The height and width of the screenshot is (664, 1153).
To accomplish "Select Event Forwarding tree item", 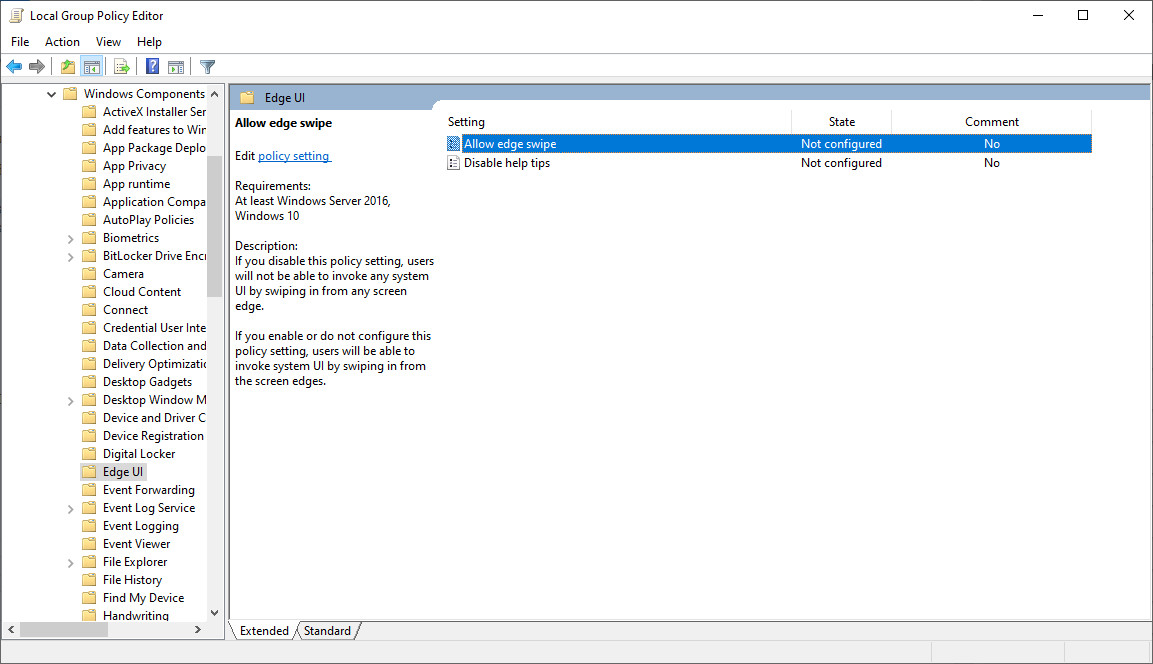I will [149, 490].
